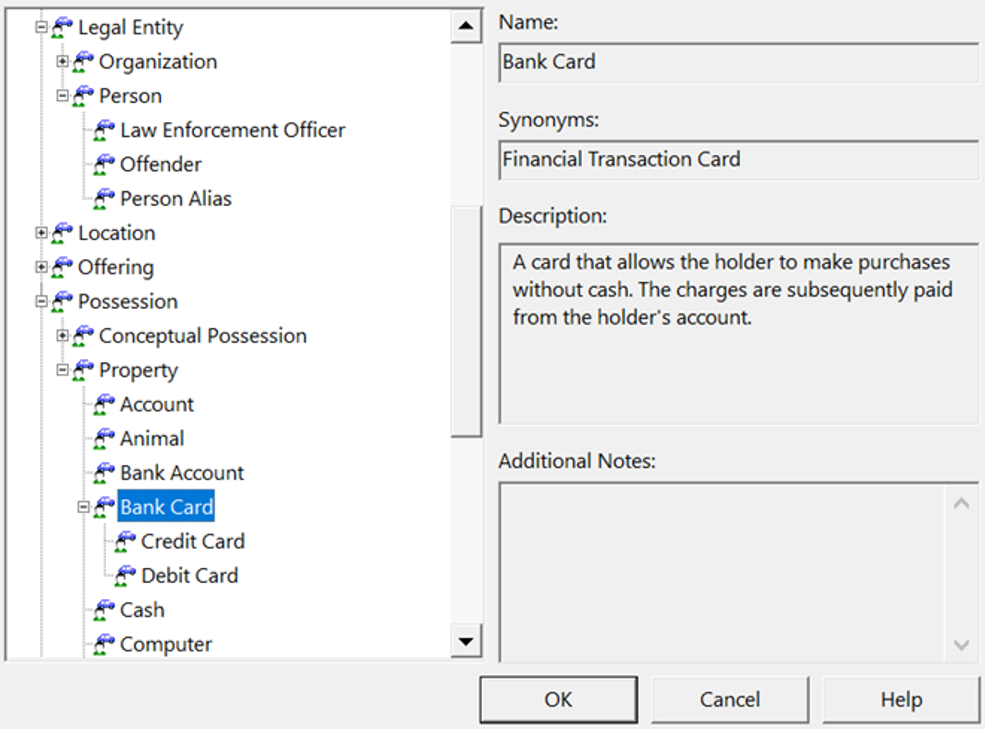Click the Cancel button
Image resolution: width=985 pixels, height=729 pixels.
coord(730,700)
